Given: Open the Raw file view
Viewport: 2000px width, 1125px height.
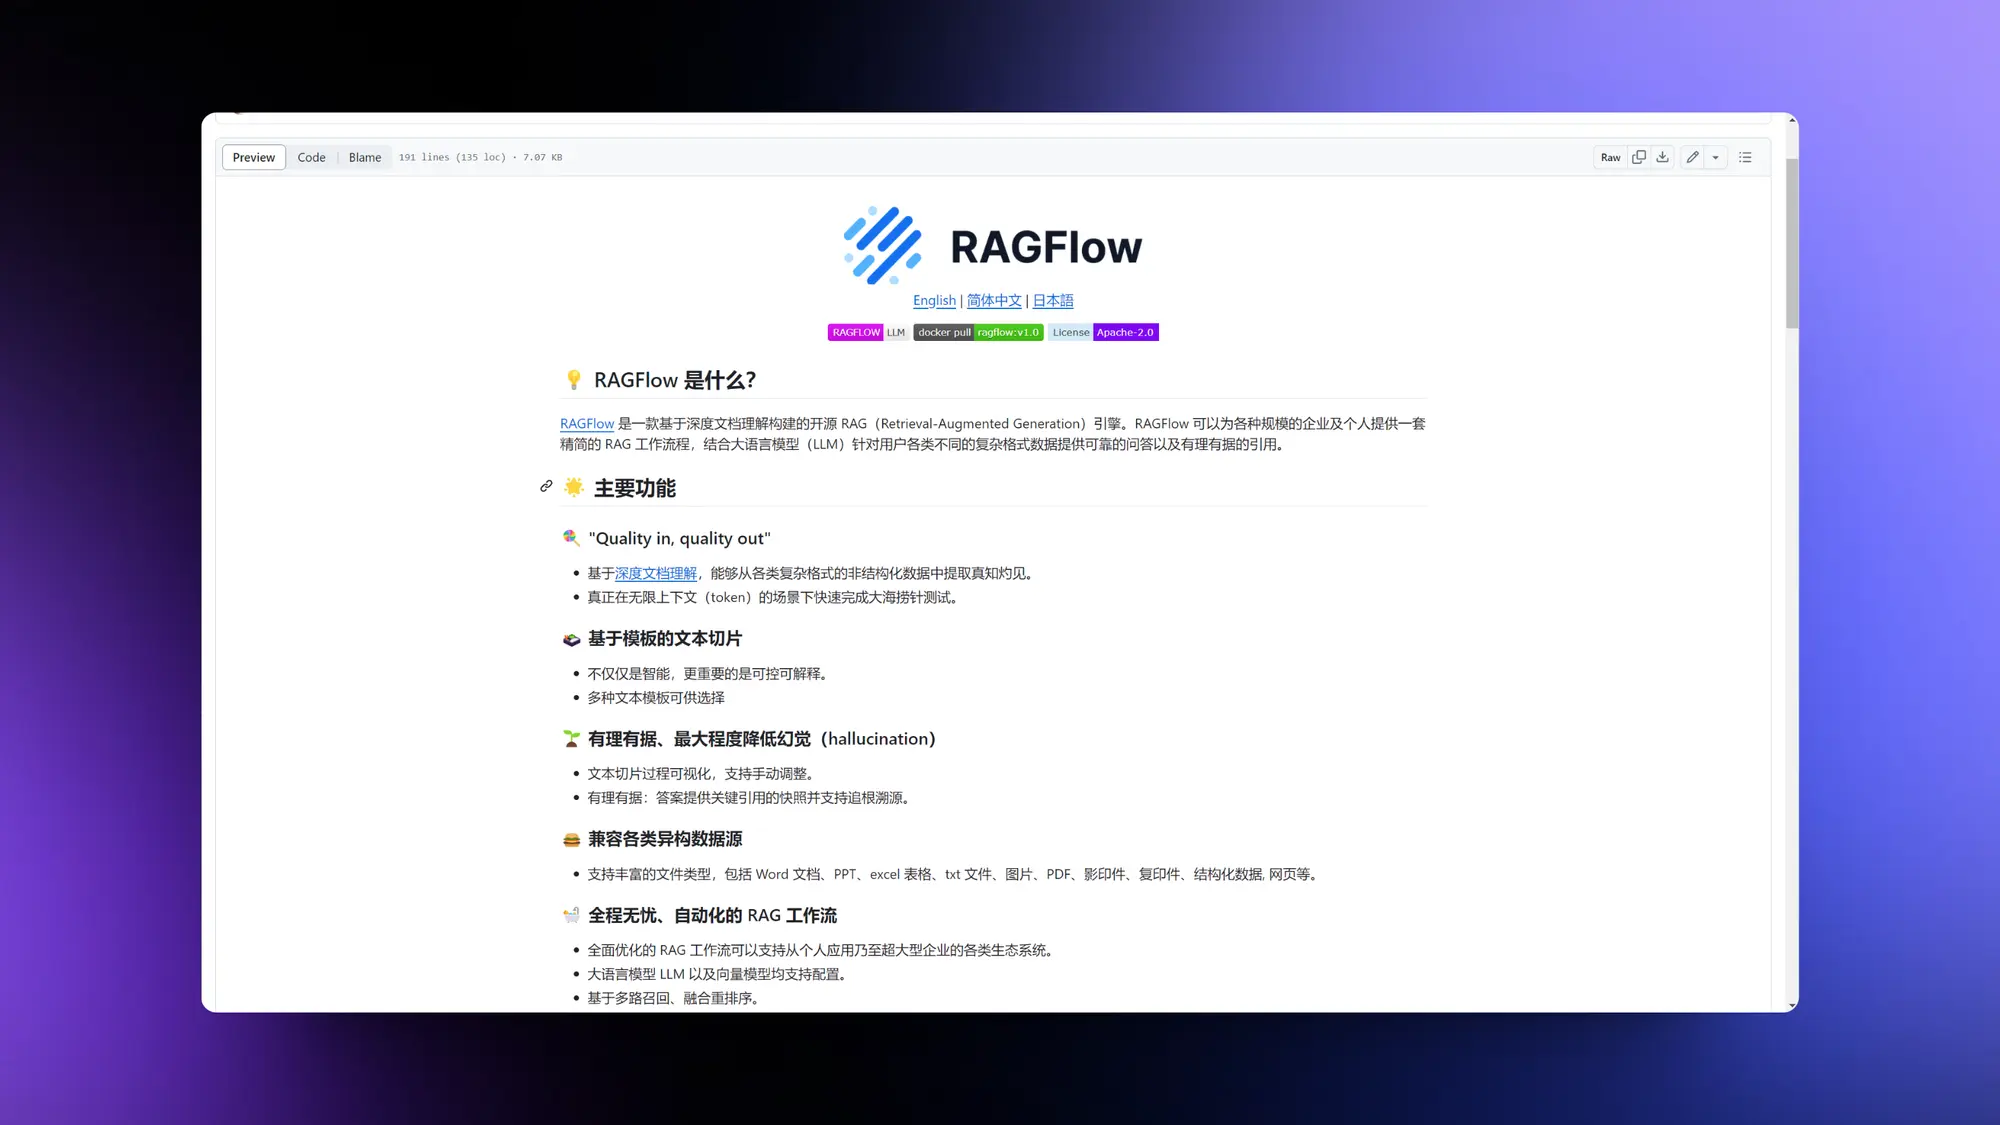Looking at the screenshot, I should coord(1610,157).
